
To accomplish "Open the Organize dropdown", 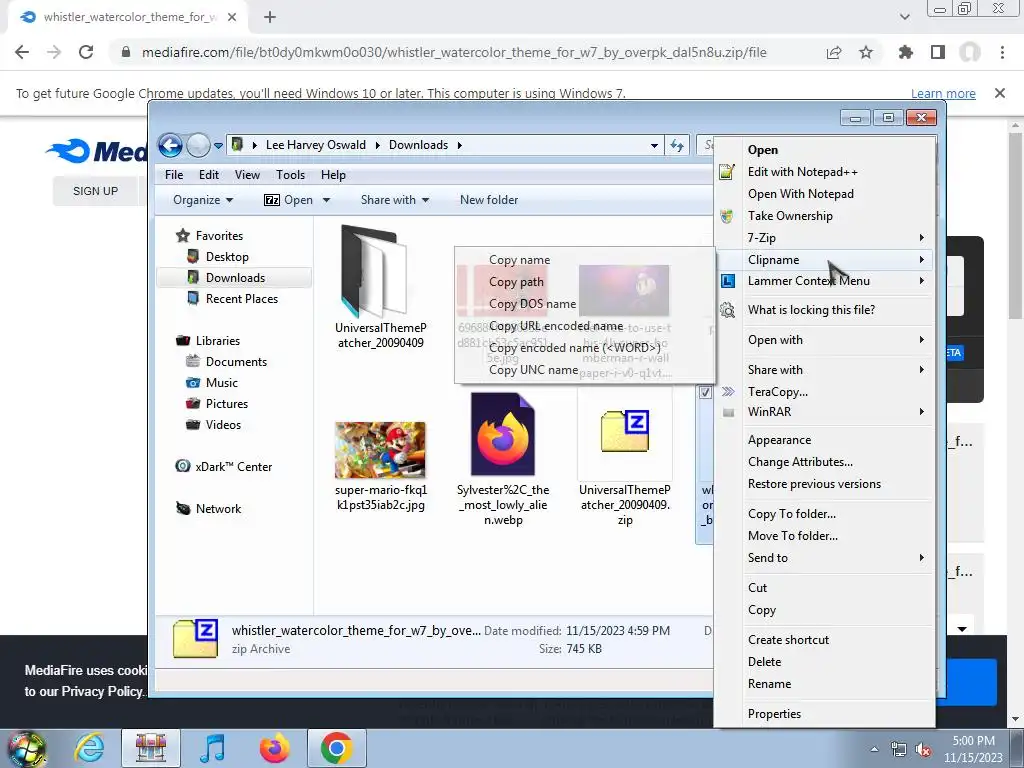I will (x=203, y=200).
